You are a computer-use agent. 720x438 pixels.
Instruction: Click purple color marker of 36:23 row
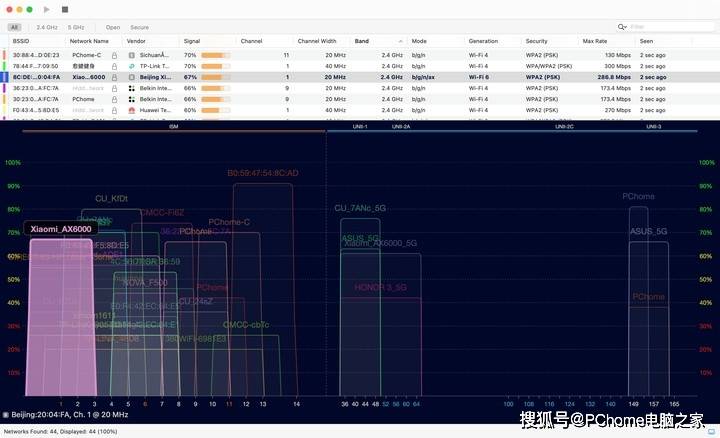[4, 88]
